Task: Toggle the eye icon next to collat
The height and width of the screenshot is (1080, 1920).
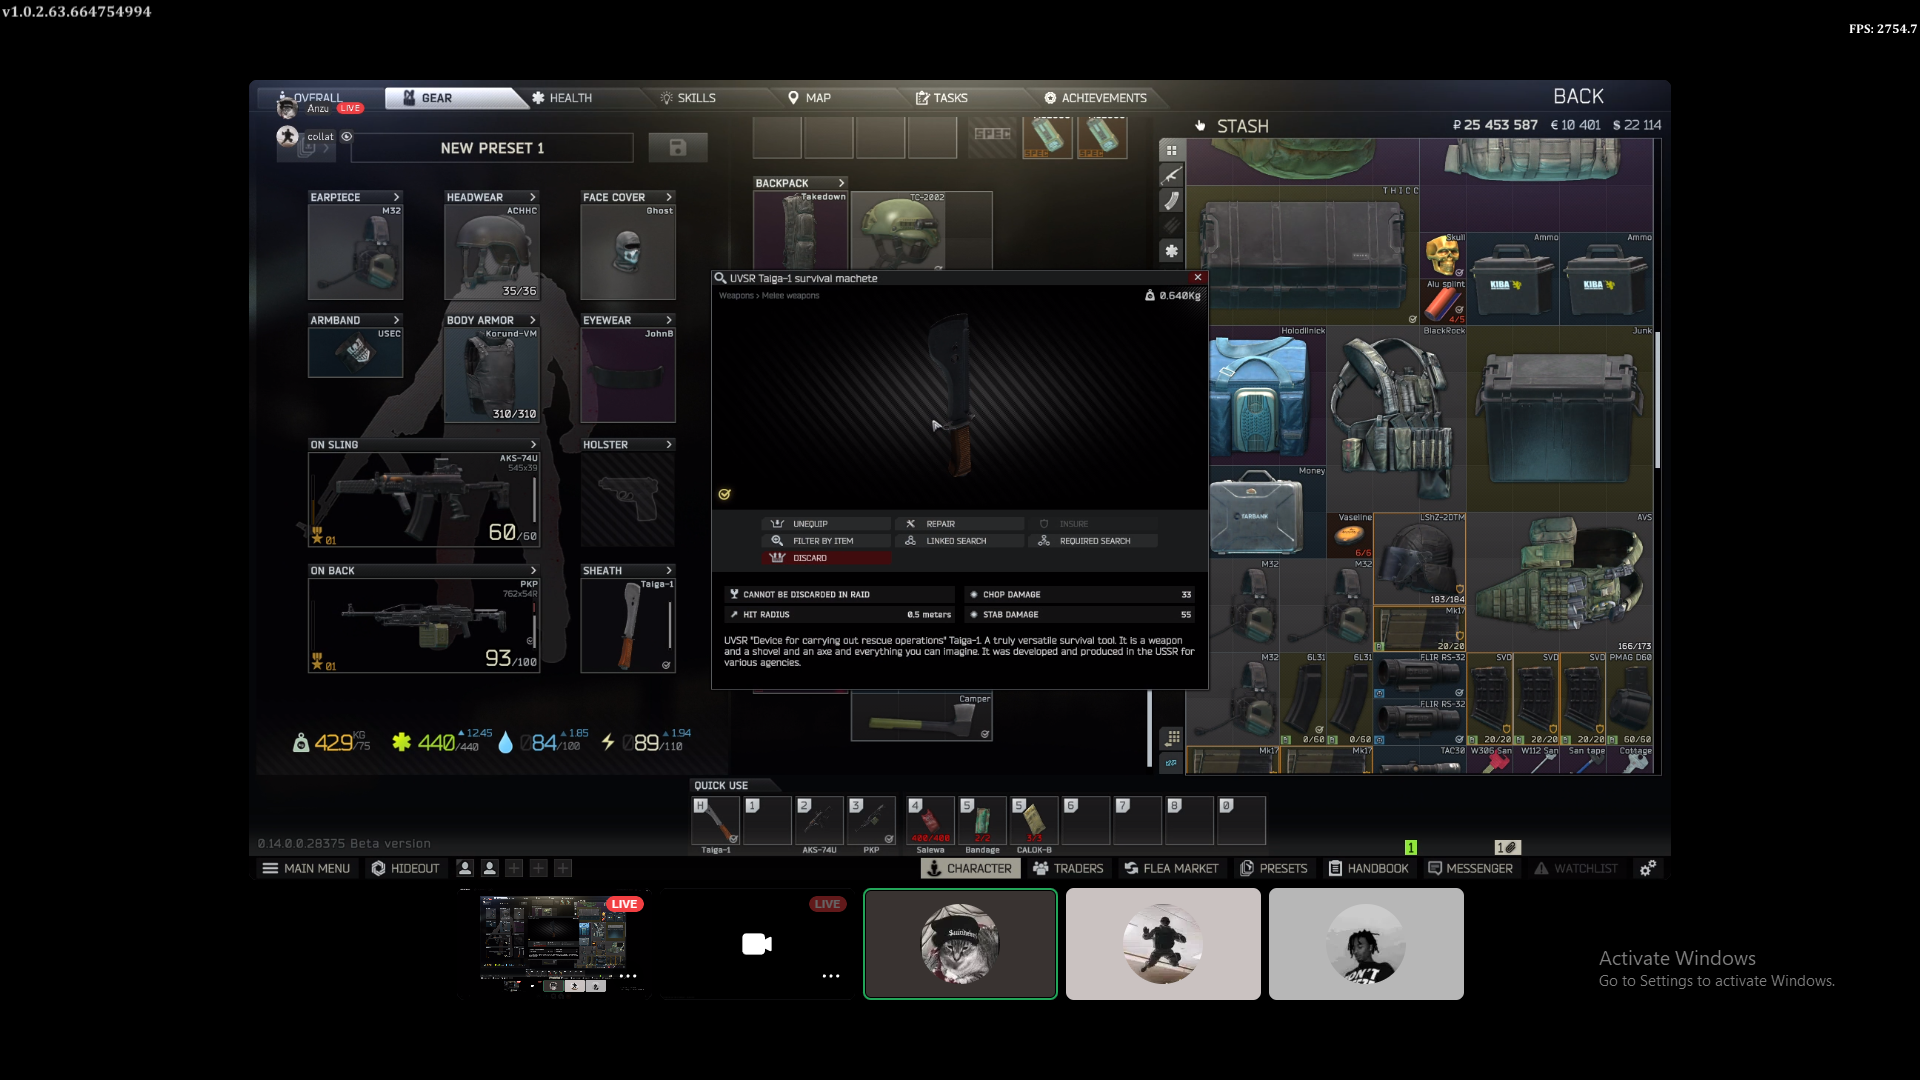Action: [x=347, y=137]
